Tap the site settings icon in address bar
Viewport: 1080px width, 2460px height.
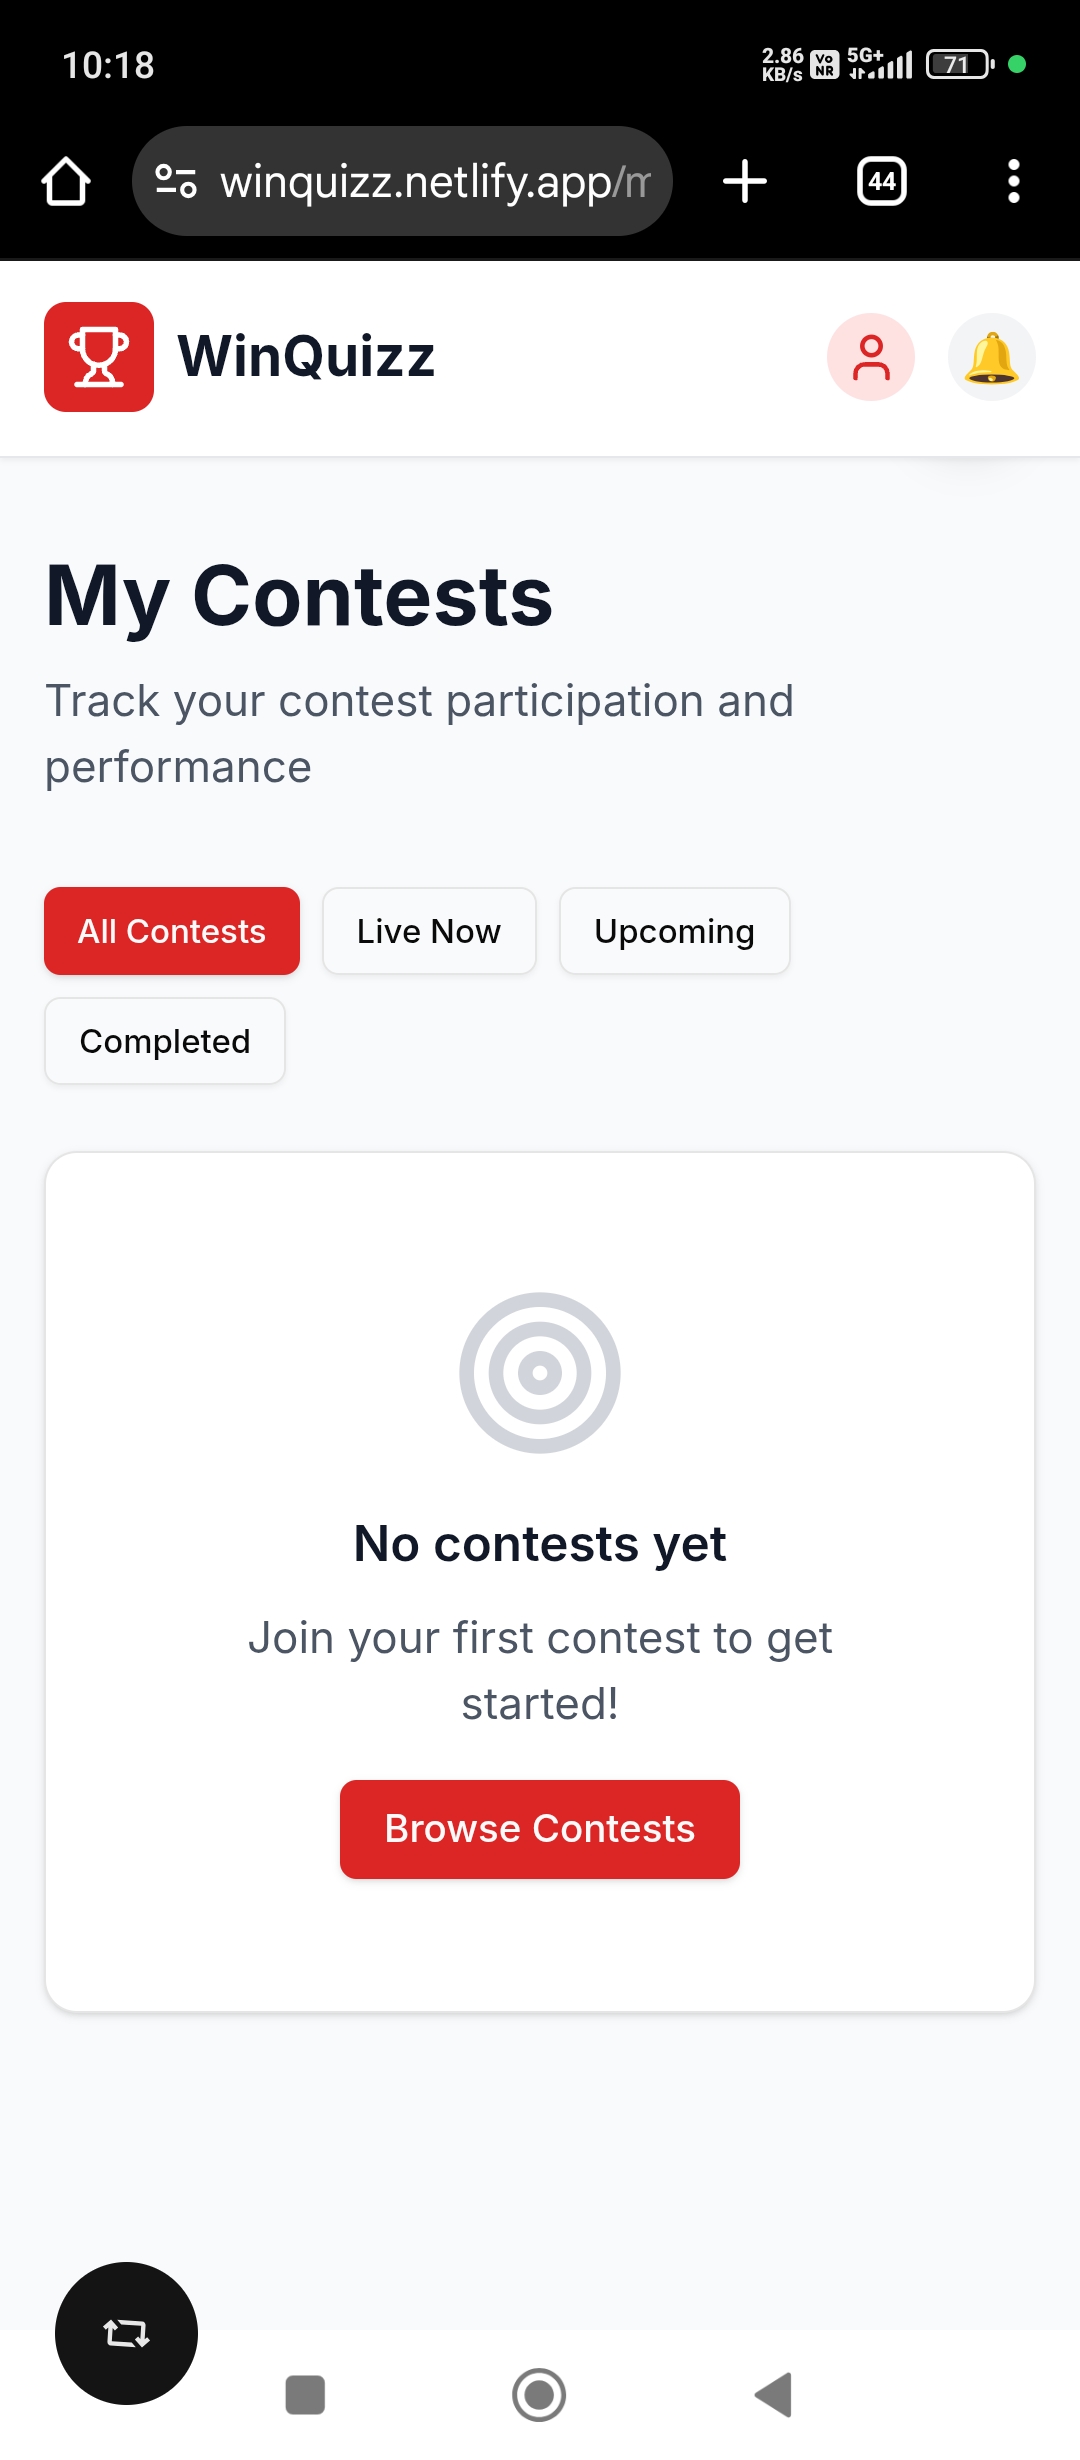pyautogui.click(x=176, y=181)
